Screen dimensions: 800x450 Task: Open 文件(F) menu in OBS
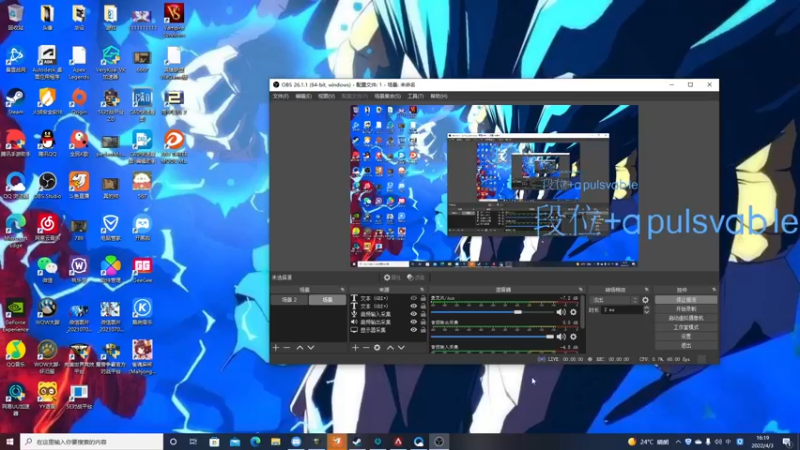click(281, 96)
